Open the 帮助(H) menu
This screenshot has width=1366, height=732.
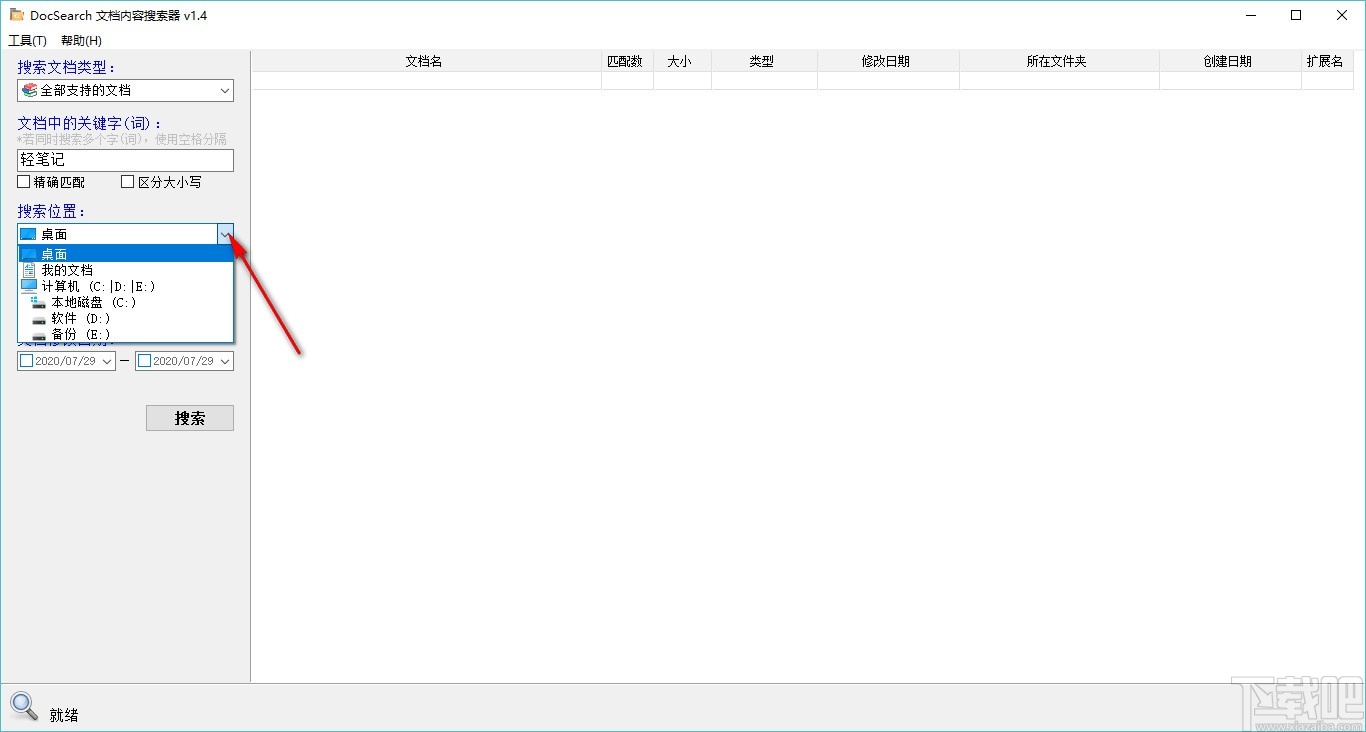(79, 40)
